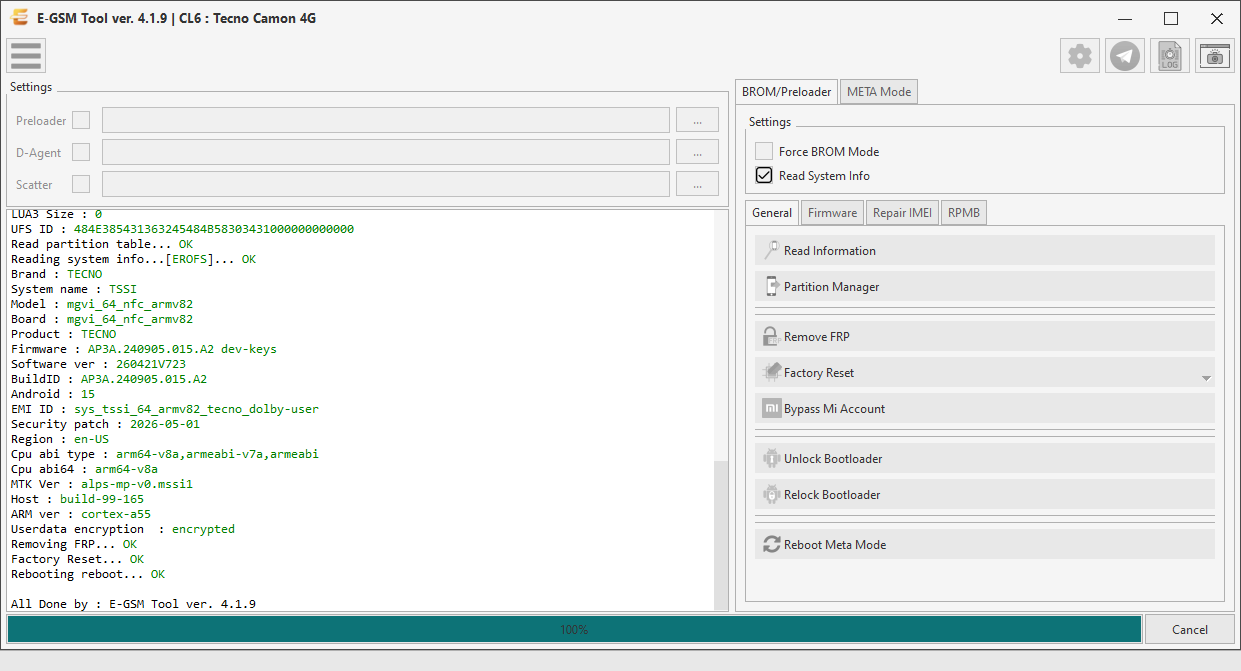The image size is (1241, 671).
Task: Expand the Factory Reset dropdown arrow
Action: click(x=1206, y=379)
